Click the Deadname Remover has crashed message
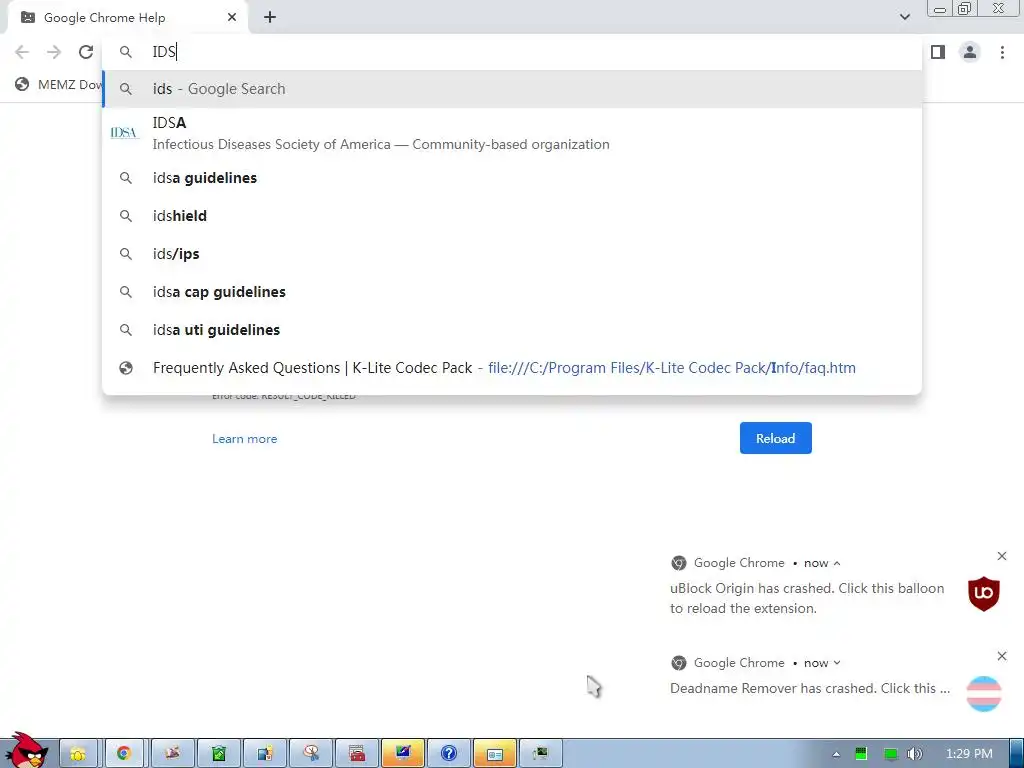 810,688
